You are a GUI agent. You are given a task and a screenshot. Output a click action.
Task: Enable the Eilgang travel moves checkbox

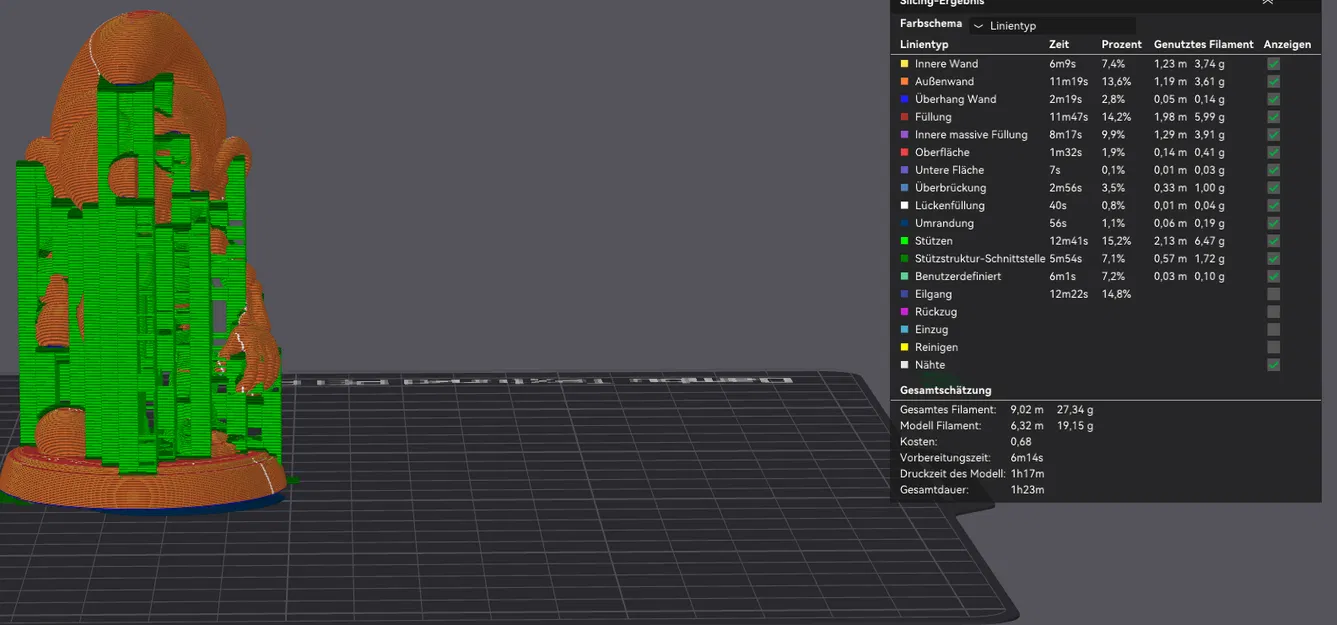pyautogui.click(x=1273, y=294)
